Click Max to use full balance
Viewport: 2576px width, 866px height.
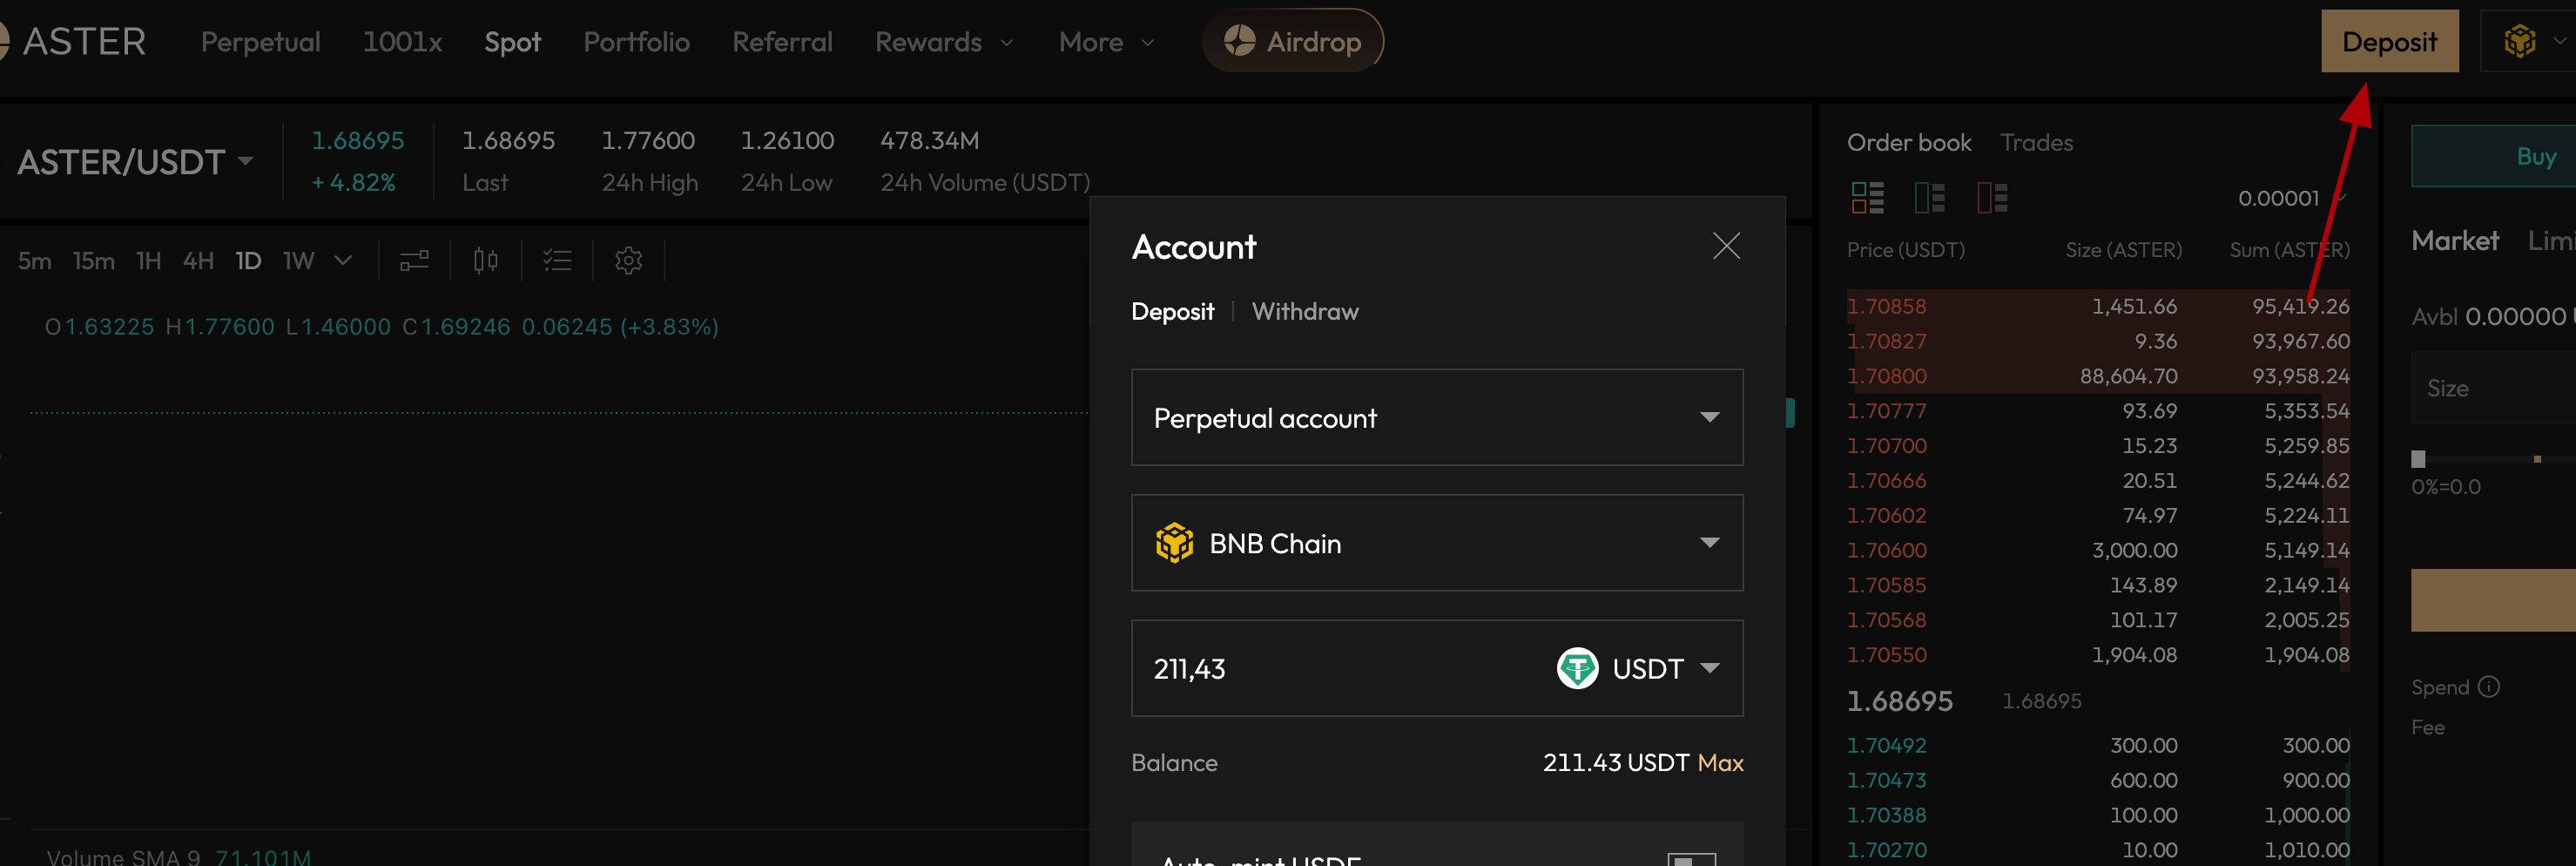(1720, 763)
